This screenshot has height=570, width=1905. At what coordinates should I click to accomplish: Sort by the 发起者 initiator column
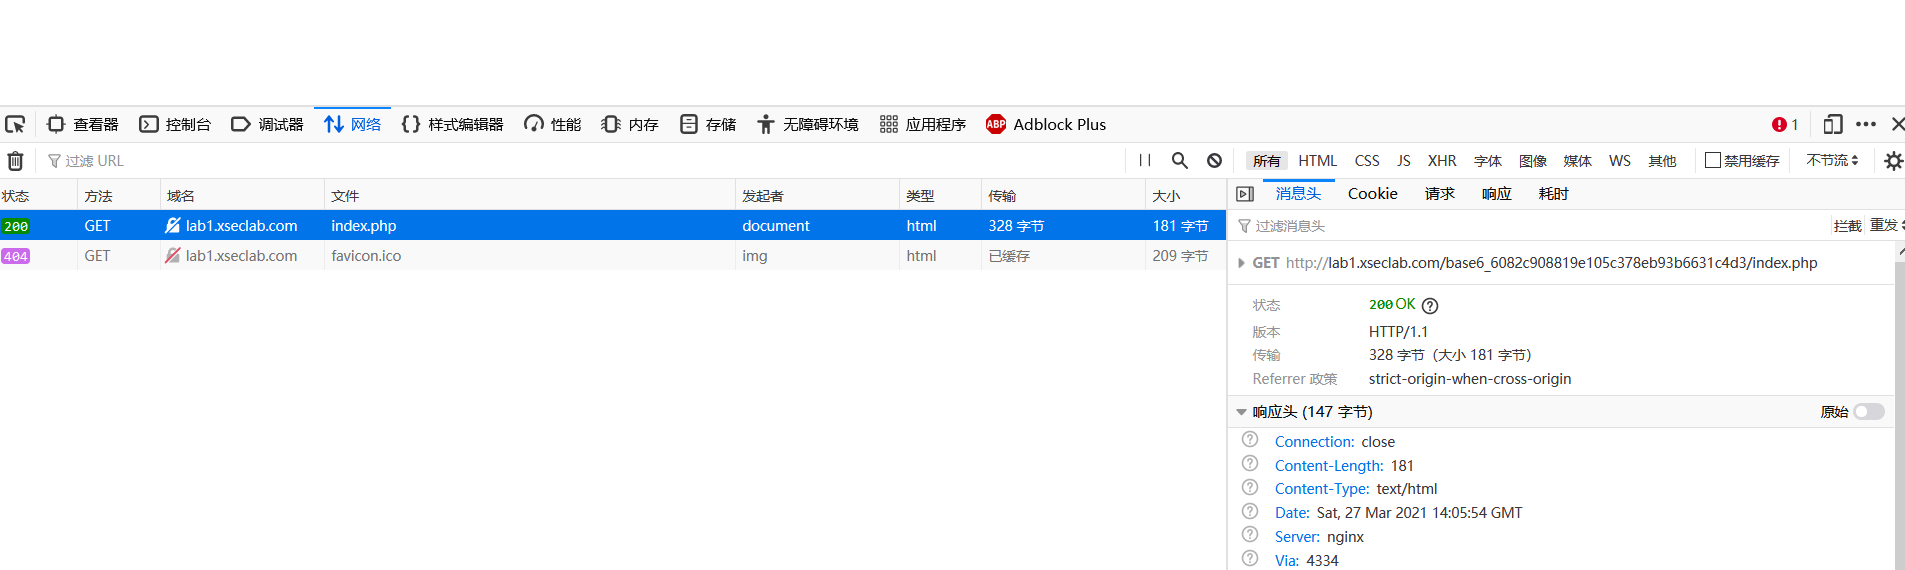click(817, 196)
